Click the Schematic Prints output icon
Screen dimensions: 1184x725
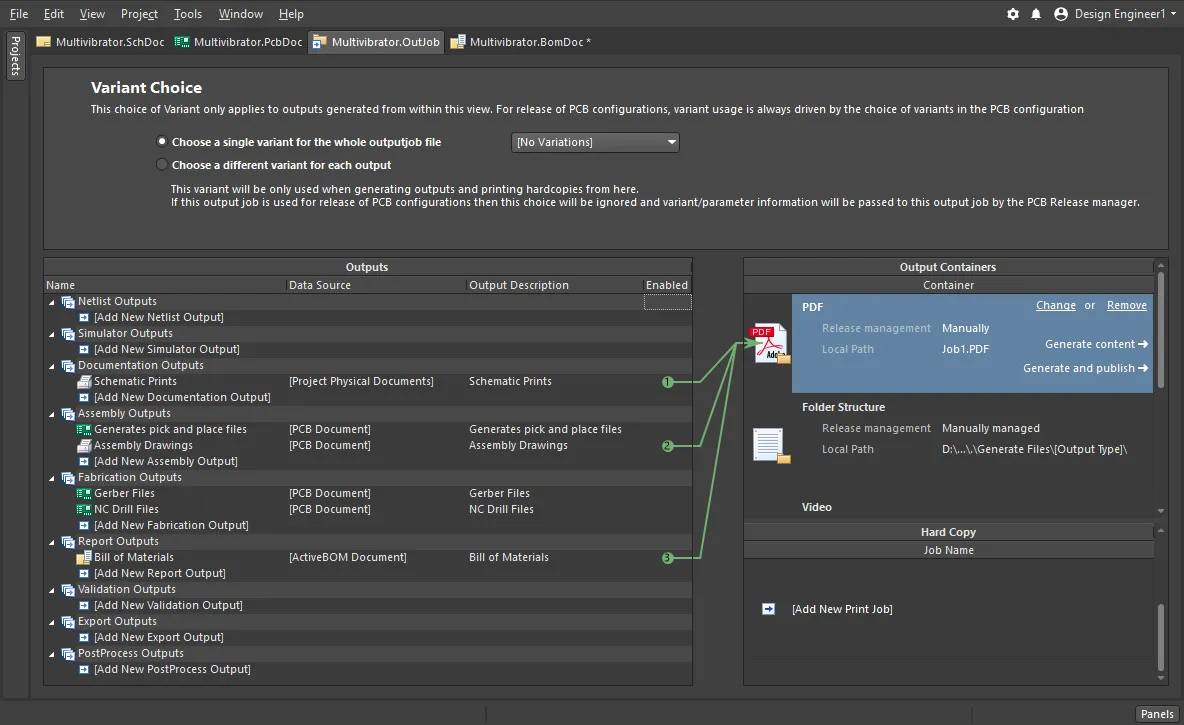pos(84,381)
